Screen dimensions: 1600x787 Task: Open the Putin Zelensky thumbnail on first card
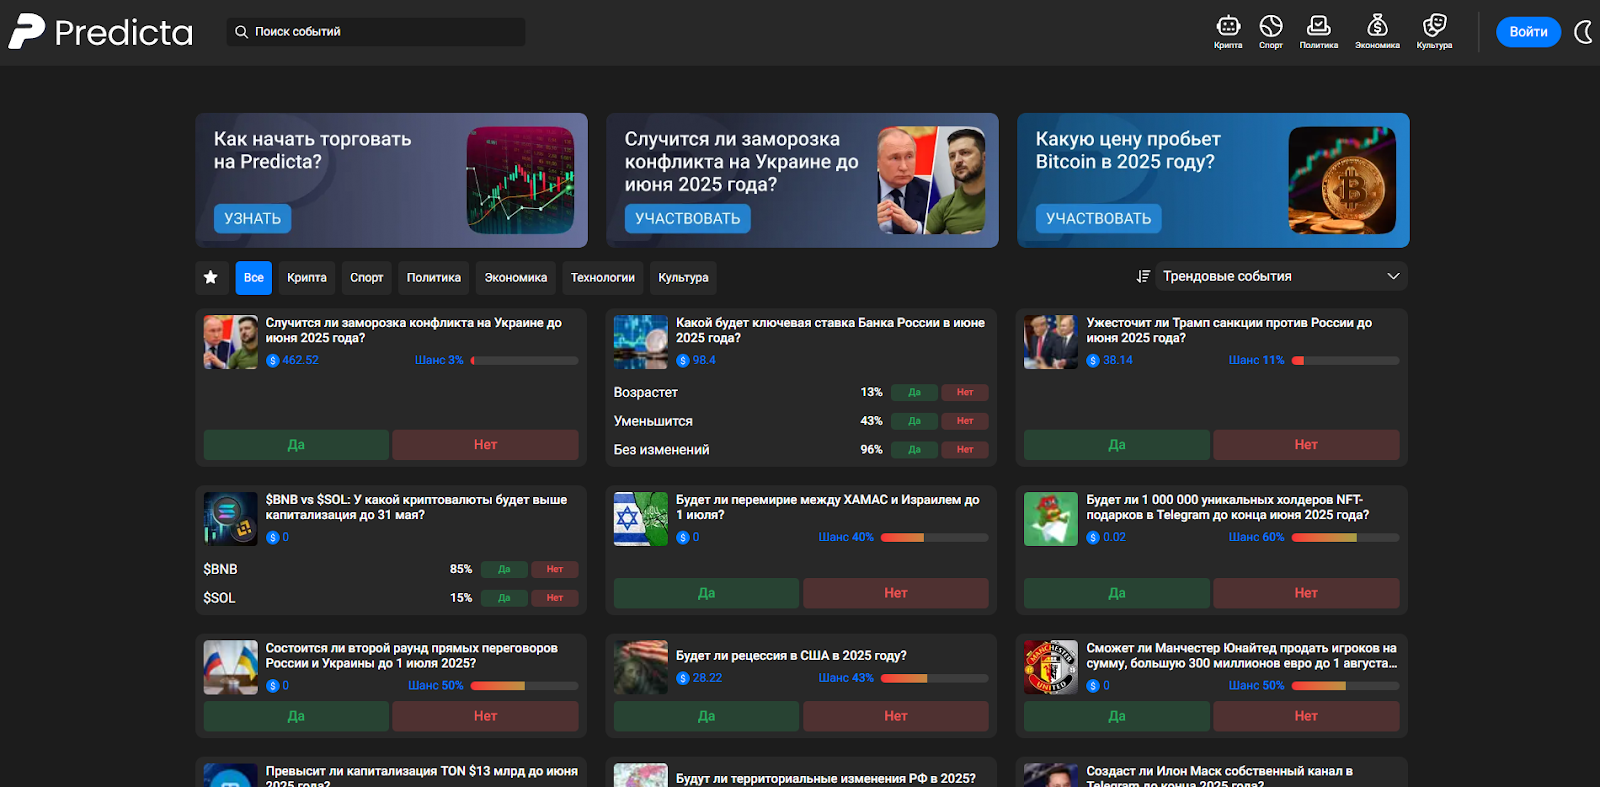point(231,342)
